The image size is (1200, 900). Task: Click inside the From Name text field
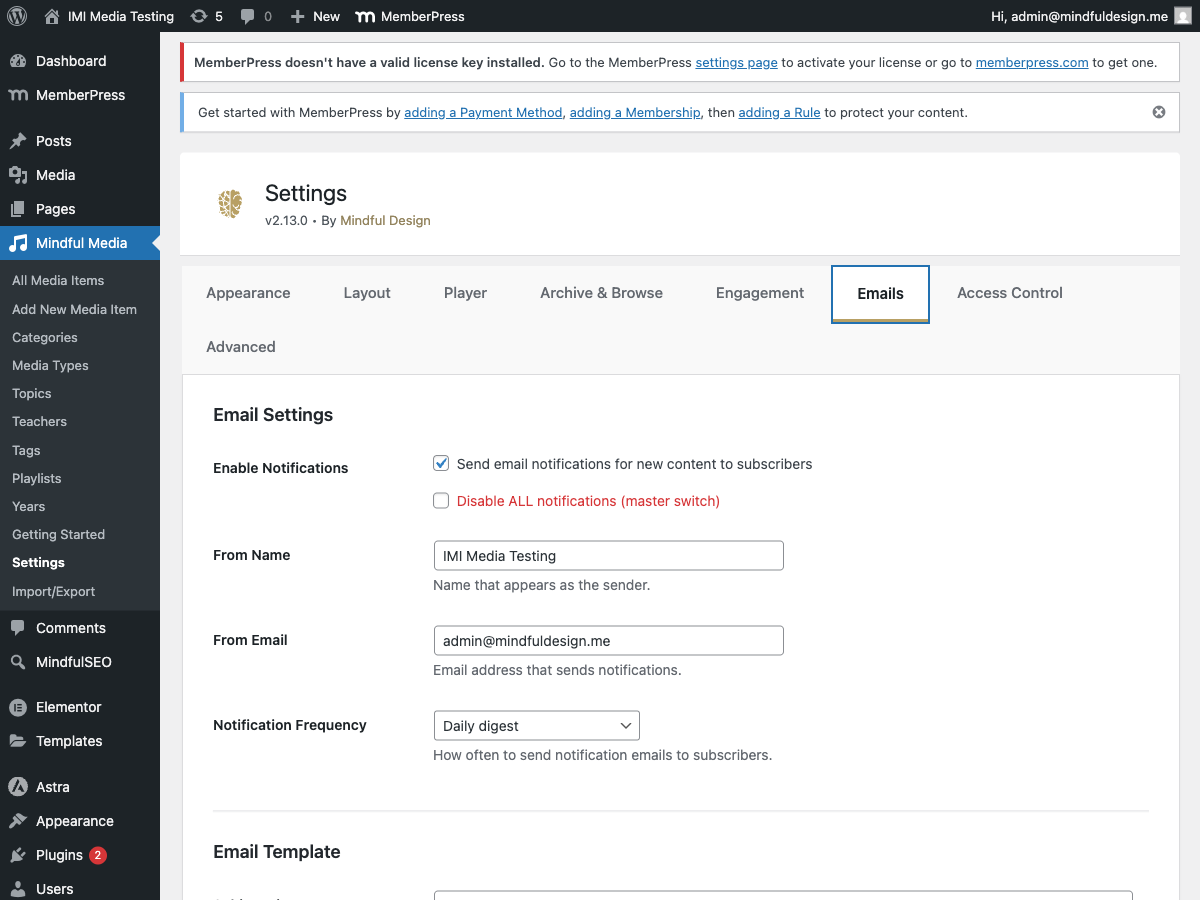tap(608, 555)
